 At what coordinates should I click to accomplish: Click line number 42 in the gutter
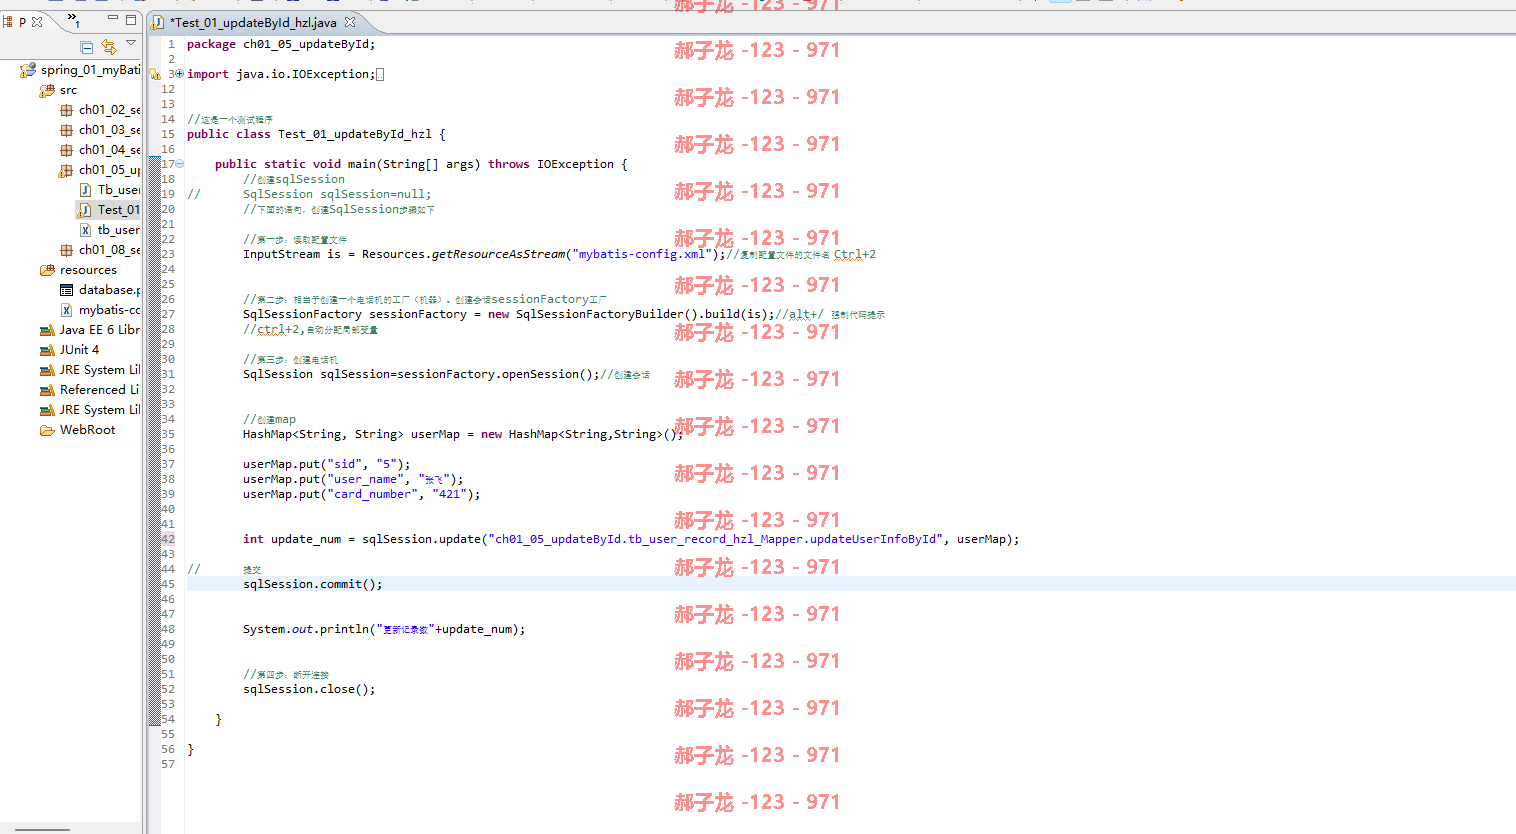(168, 539)
